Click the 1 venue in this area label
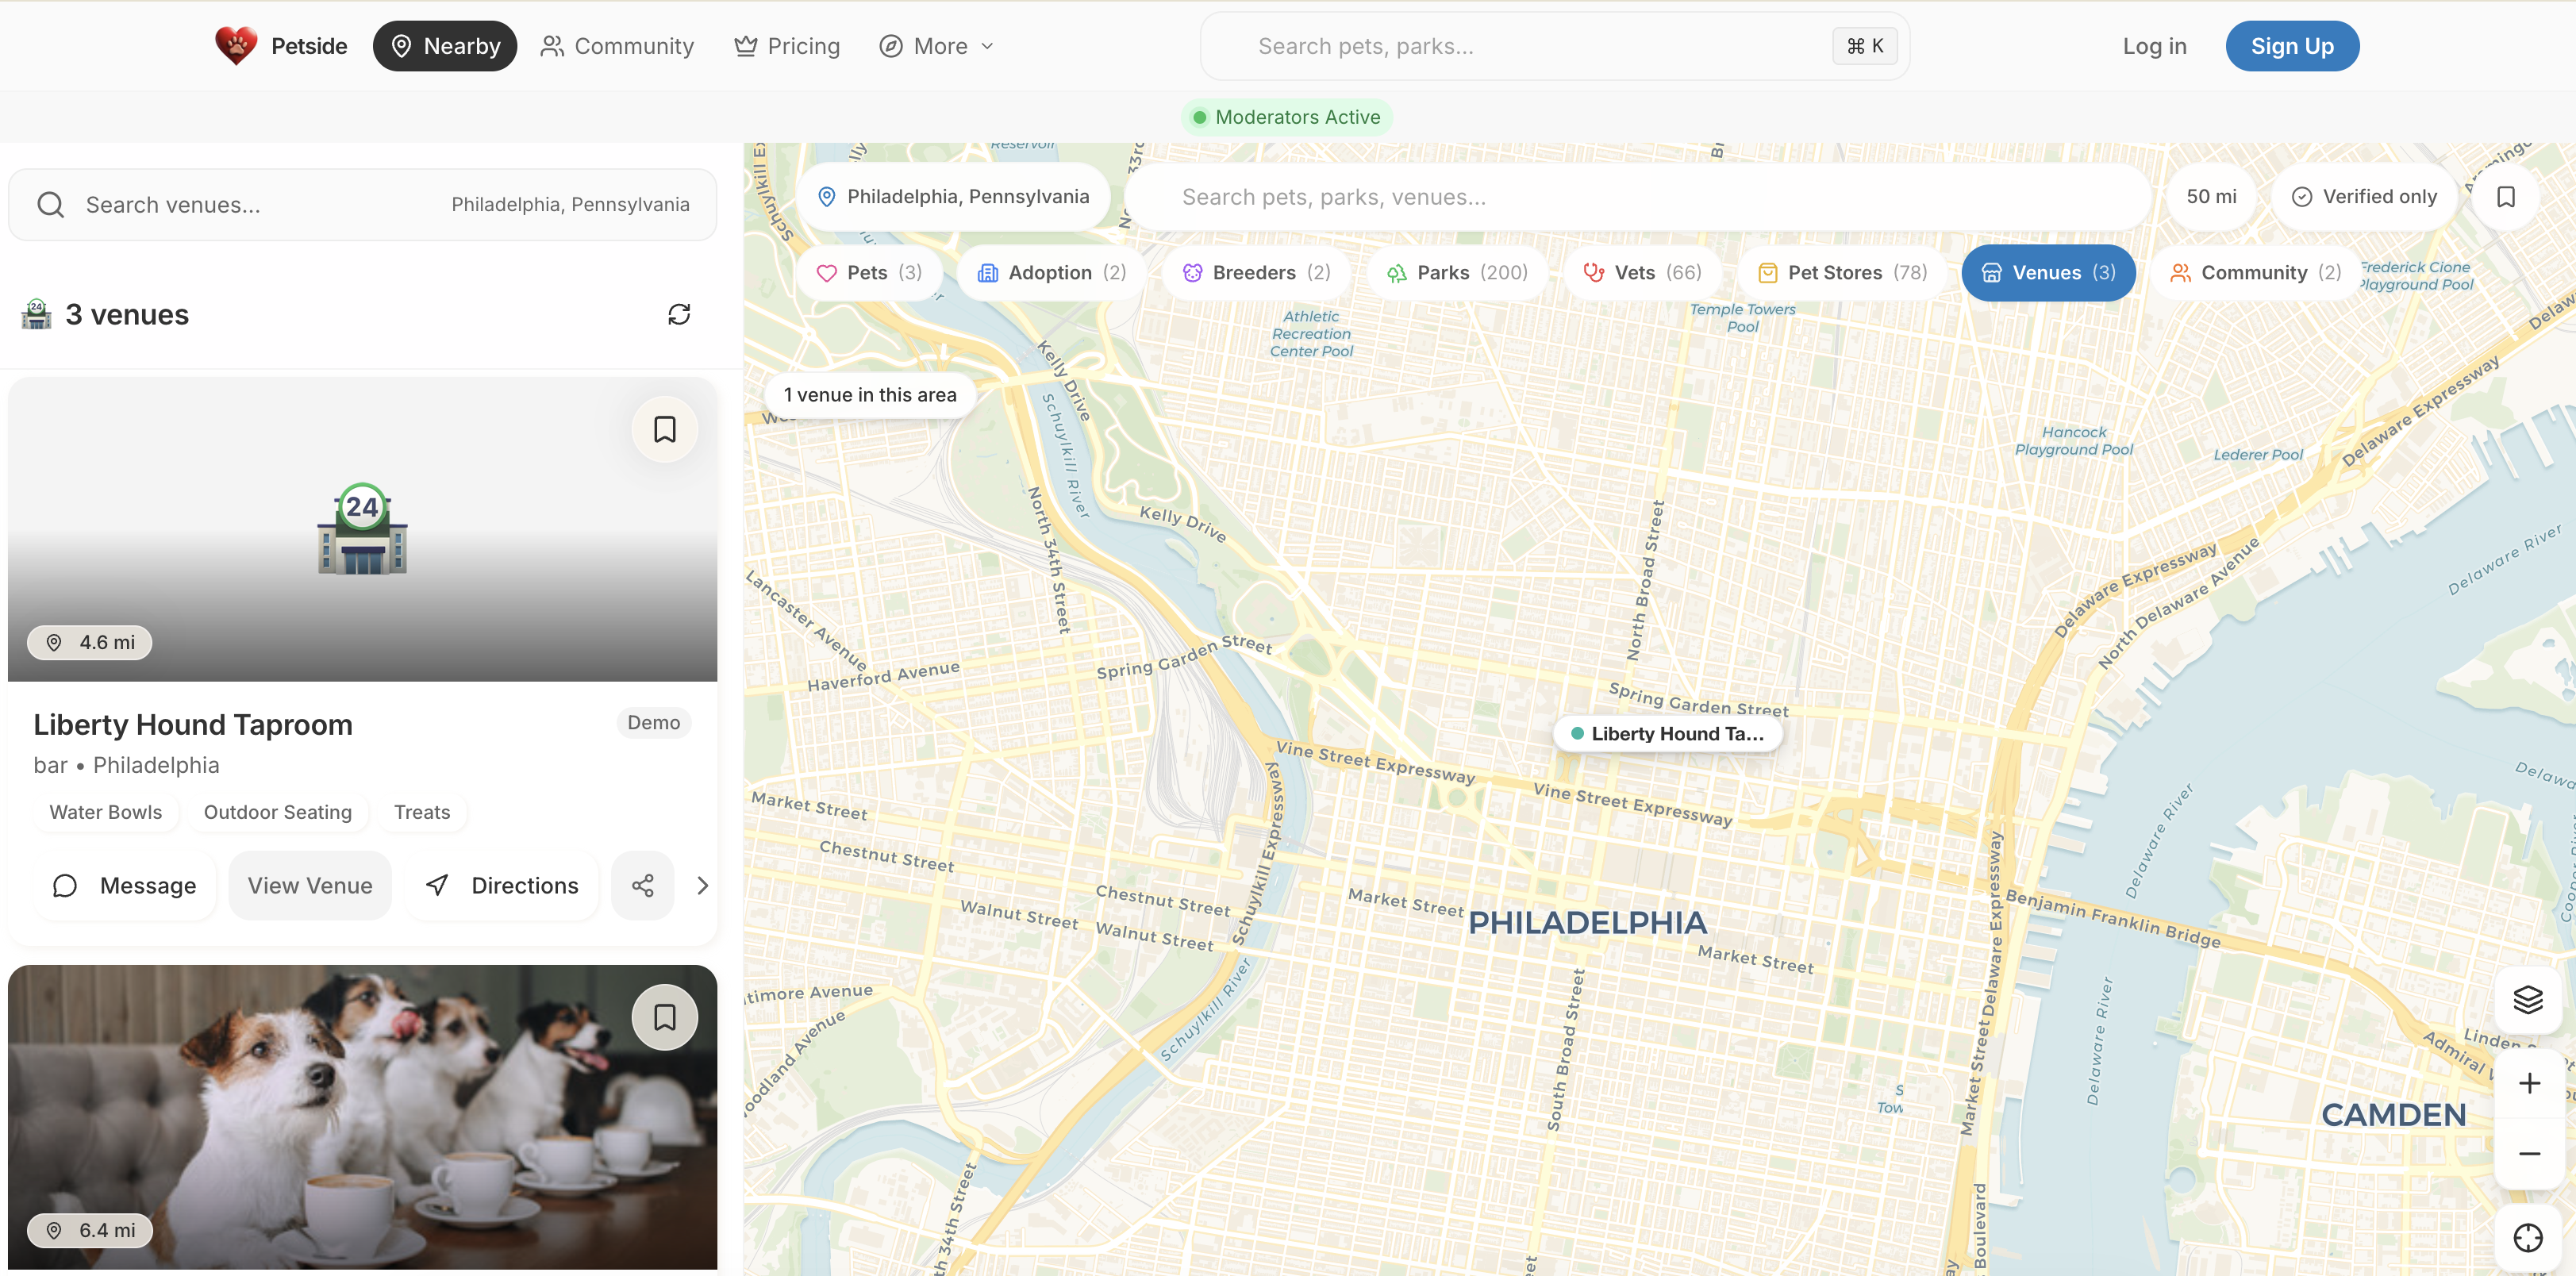Image resolution: width=2576 pixels, height=1276 pixels. click(x=869, y=394)
